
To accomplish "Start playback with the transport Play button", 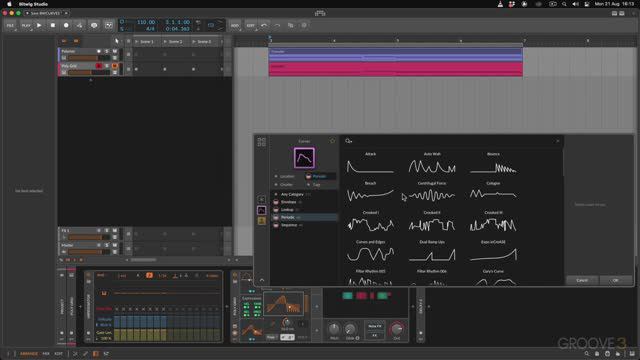I will (x=39, y=25).
